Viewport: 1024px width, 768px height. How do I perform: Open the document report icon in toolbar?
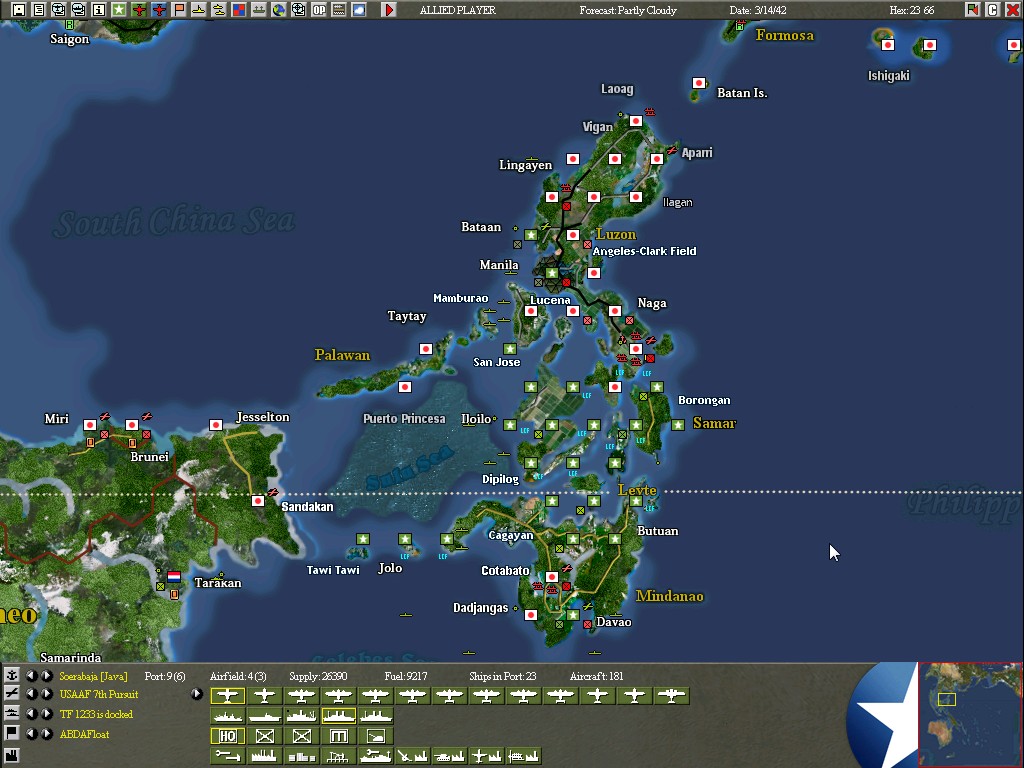39,10
